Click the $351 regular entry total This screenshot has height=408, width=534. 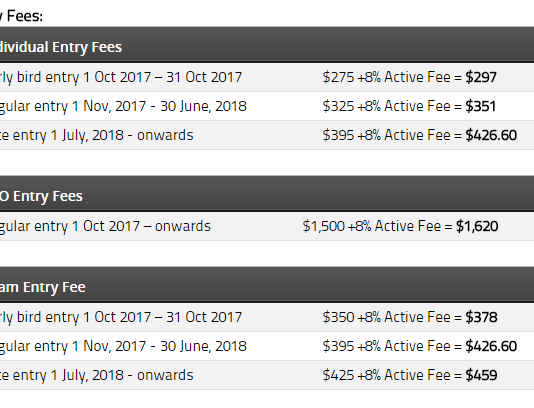(481, 106)
